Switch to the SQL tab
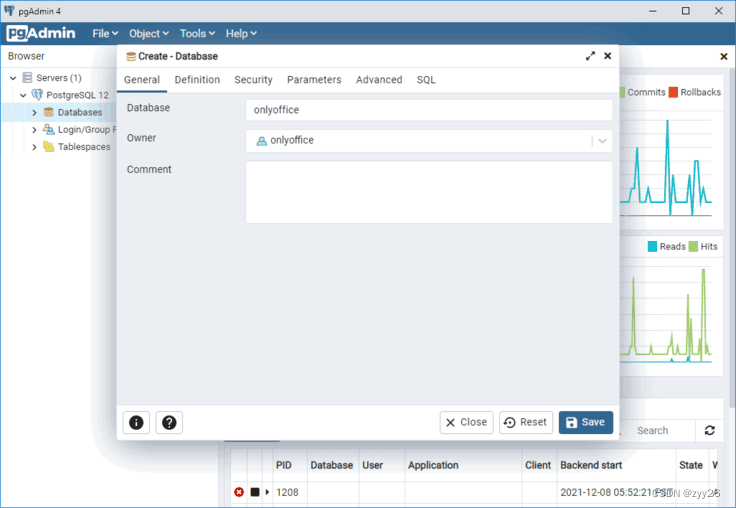Image resolution: width=736 pixels, height=508 pixels. click(x=426, y=80)
